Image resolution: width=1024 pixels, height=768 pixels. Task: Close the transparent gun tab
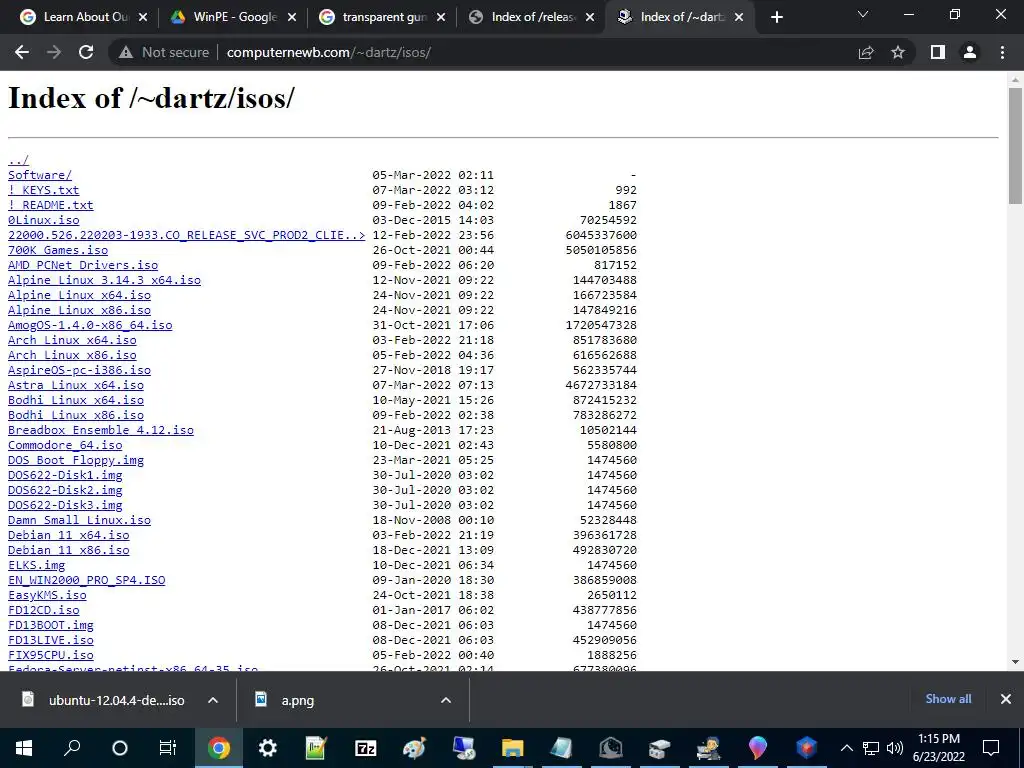tap(441, 18)
